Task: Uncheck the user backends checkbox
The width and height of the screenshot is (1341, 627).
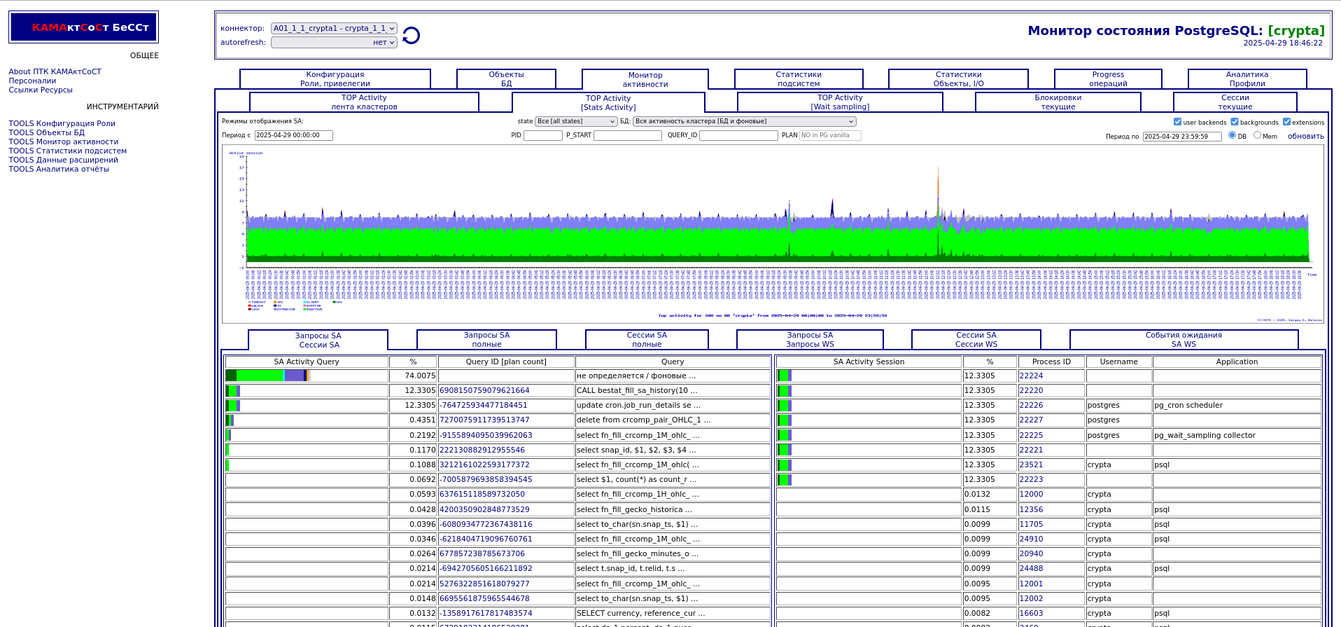Action: click(x=1177, y=122)
